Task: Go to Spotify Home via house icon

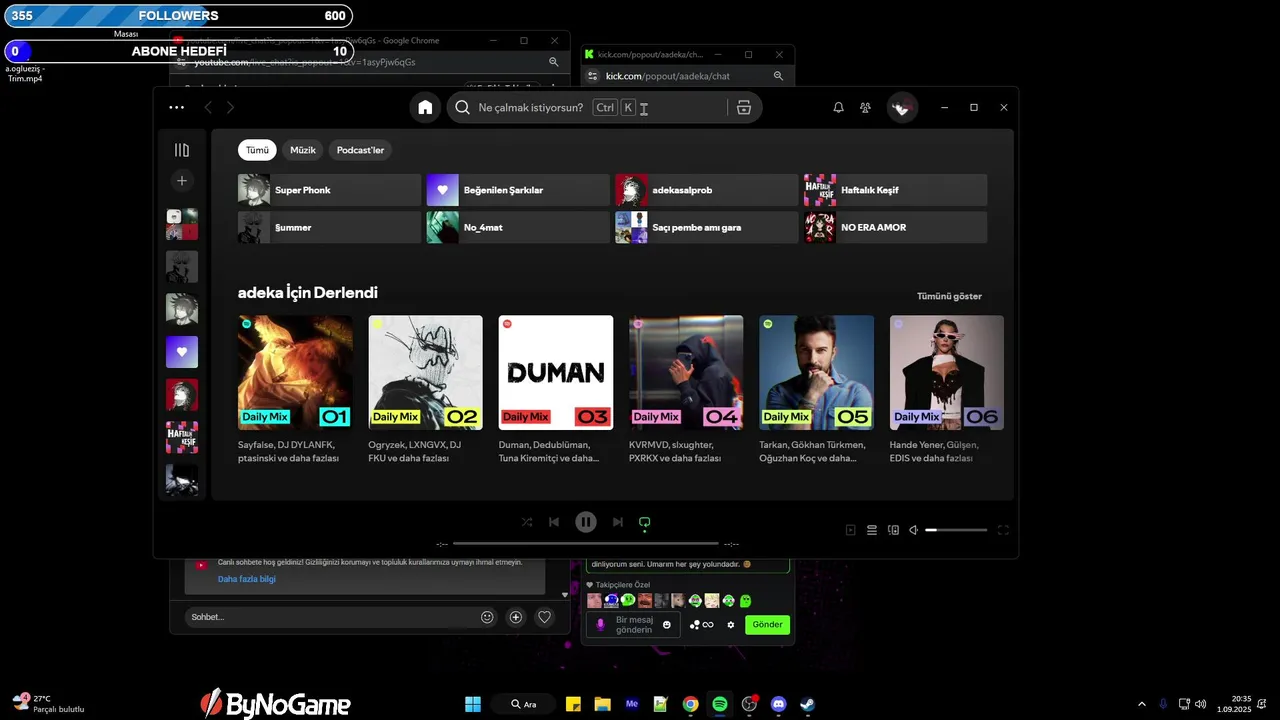Action: click(425, 108)
